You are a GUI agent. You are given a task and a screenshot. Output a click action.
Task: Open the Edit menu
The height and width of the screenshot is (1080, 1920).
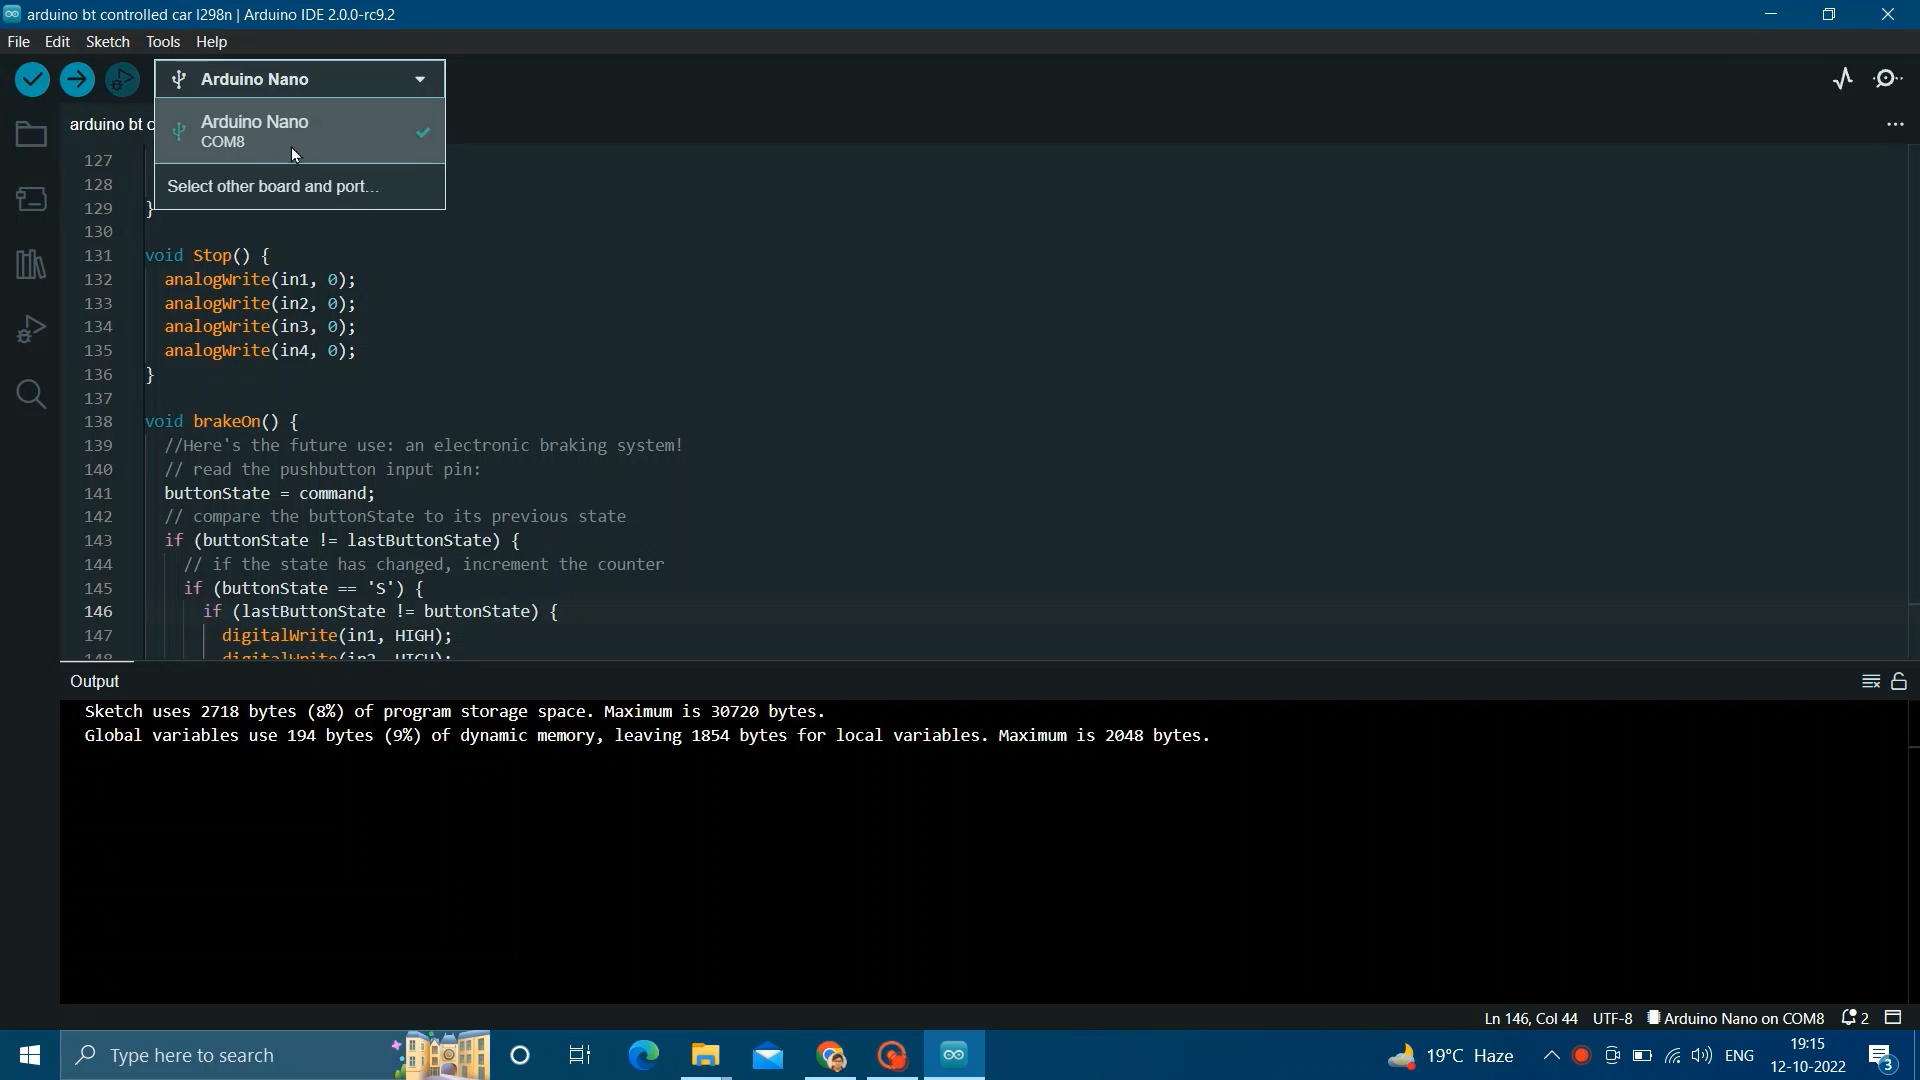pos(58,42)
